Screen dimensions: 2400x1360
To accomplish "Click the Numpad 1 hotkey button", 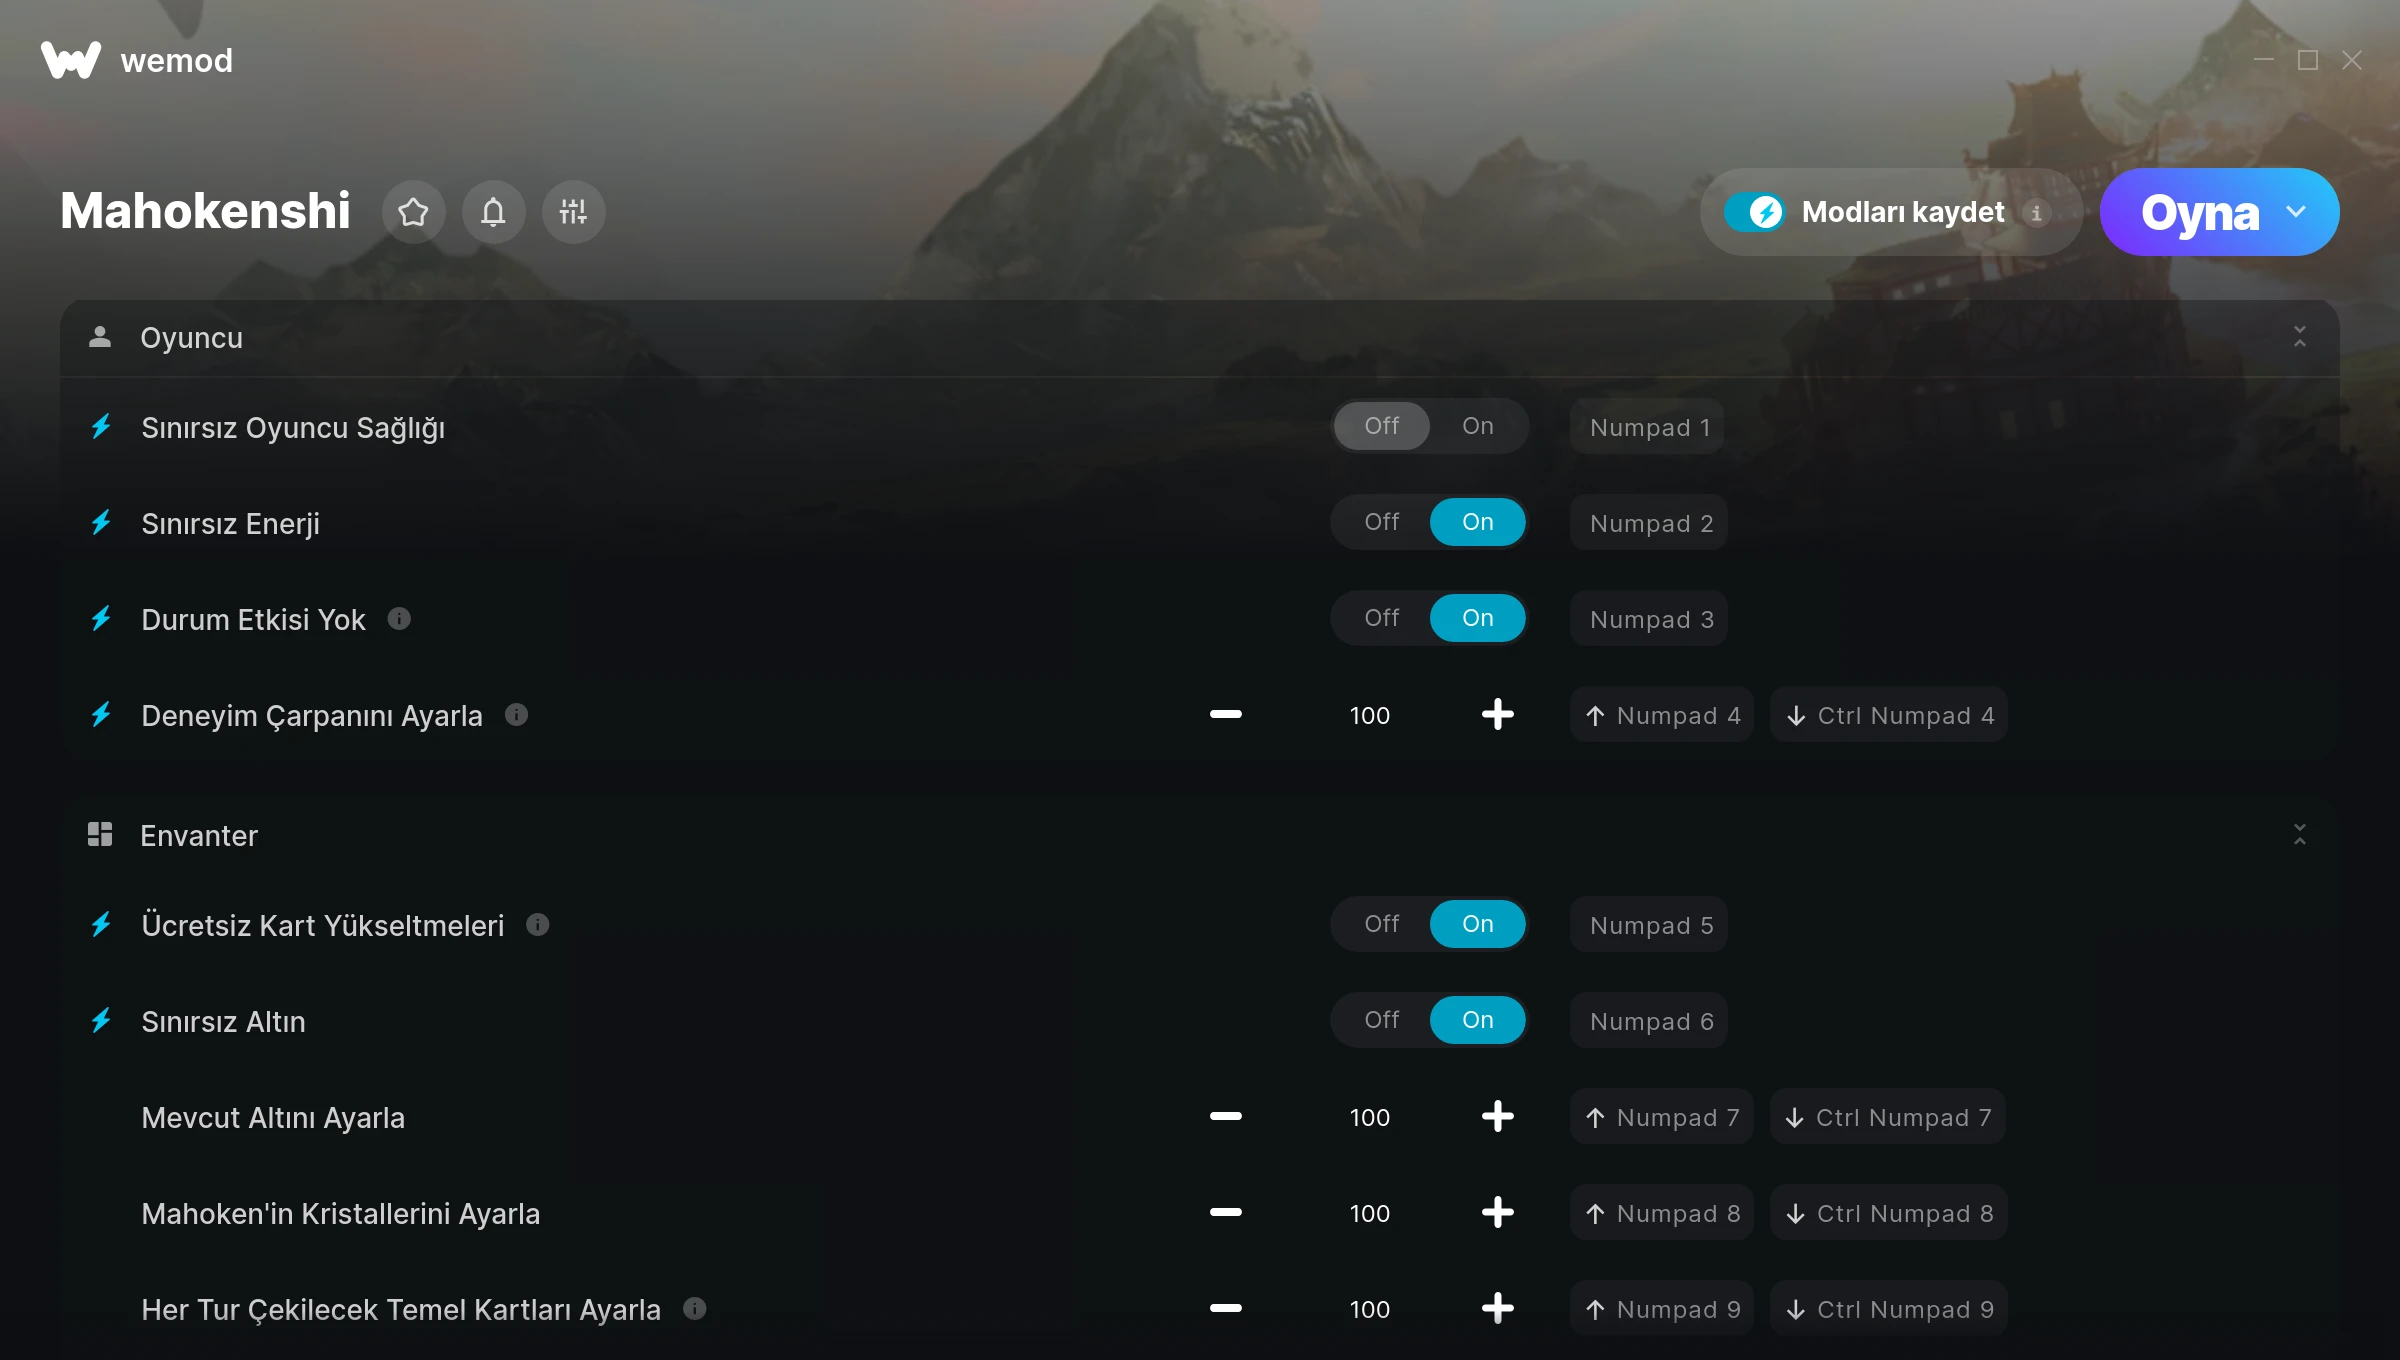I will pyautogui.click(x=1650, y=427).
